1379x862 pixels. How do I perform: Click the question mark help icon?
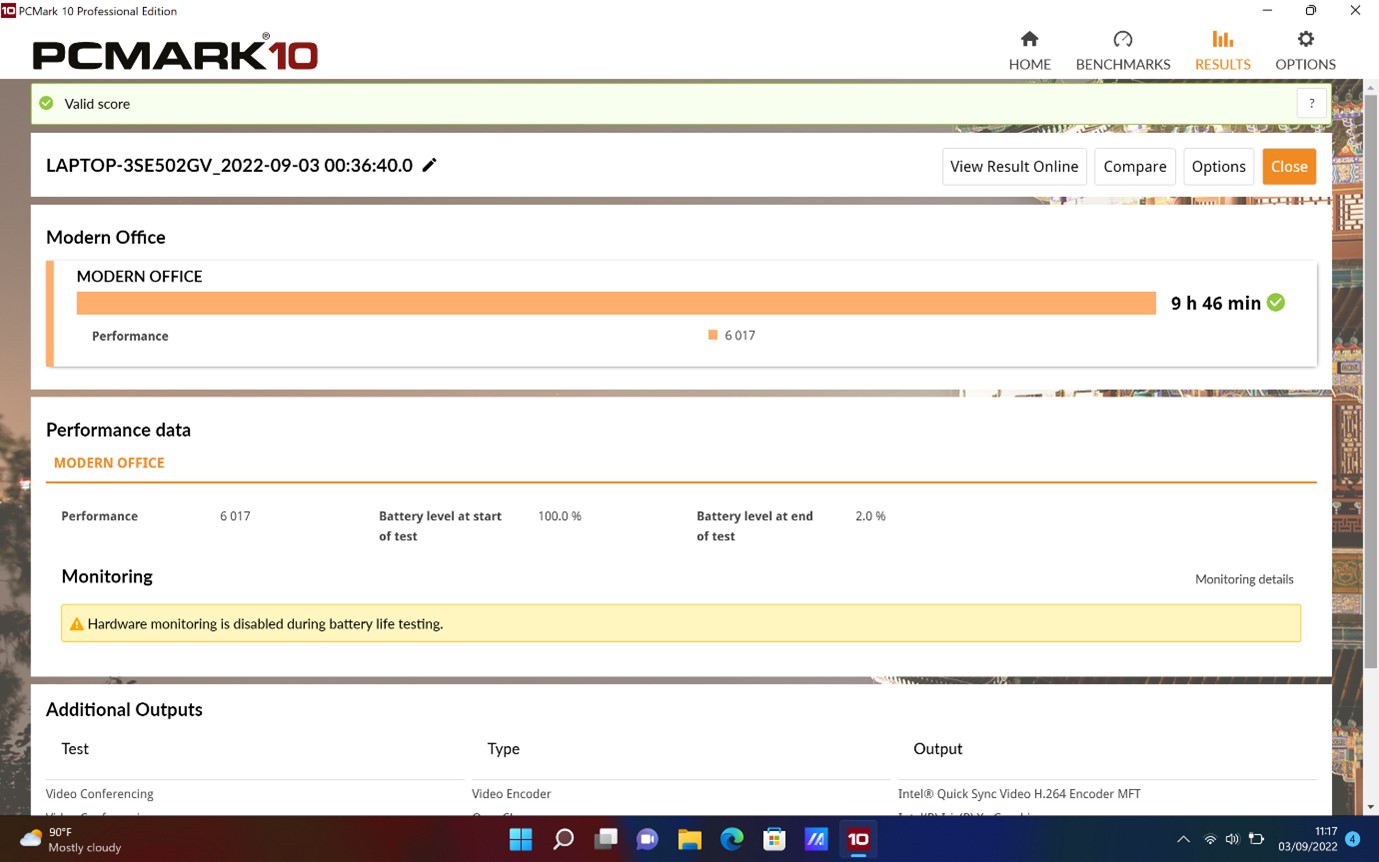(1311, 103)
